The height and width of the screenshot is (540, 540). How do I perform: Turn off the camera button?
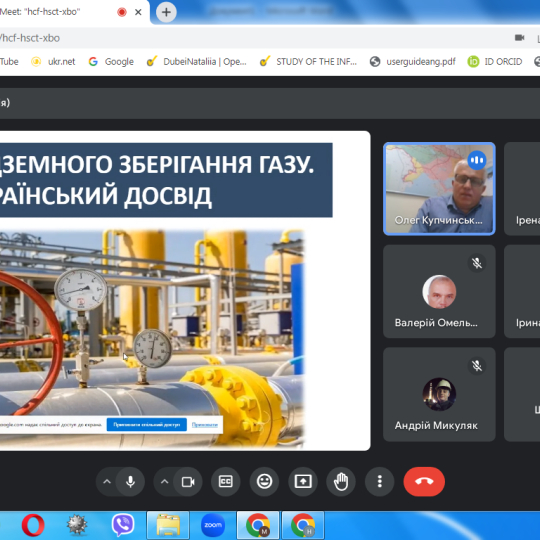point(188,481)
